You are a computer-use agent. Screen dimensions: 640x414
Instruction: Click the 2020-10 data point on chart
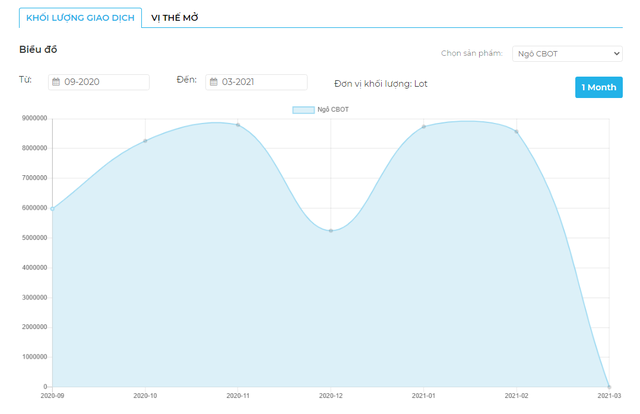pyautogui.click(x=145, y=141)
